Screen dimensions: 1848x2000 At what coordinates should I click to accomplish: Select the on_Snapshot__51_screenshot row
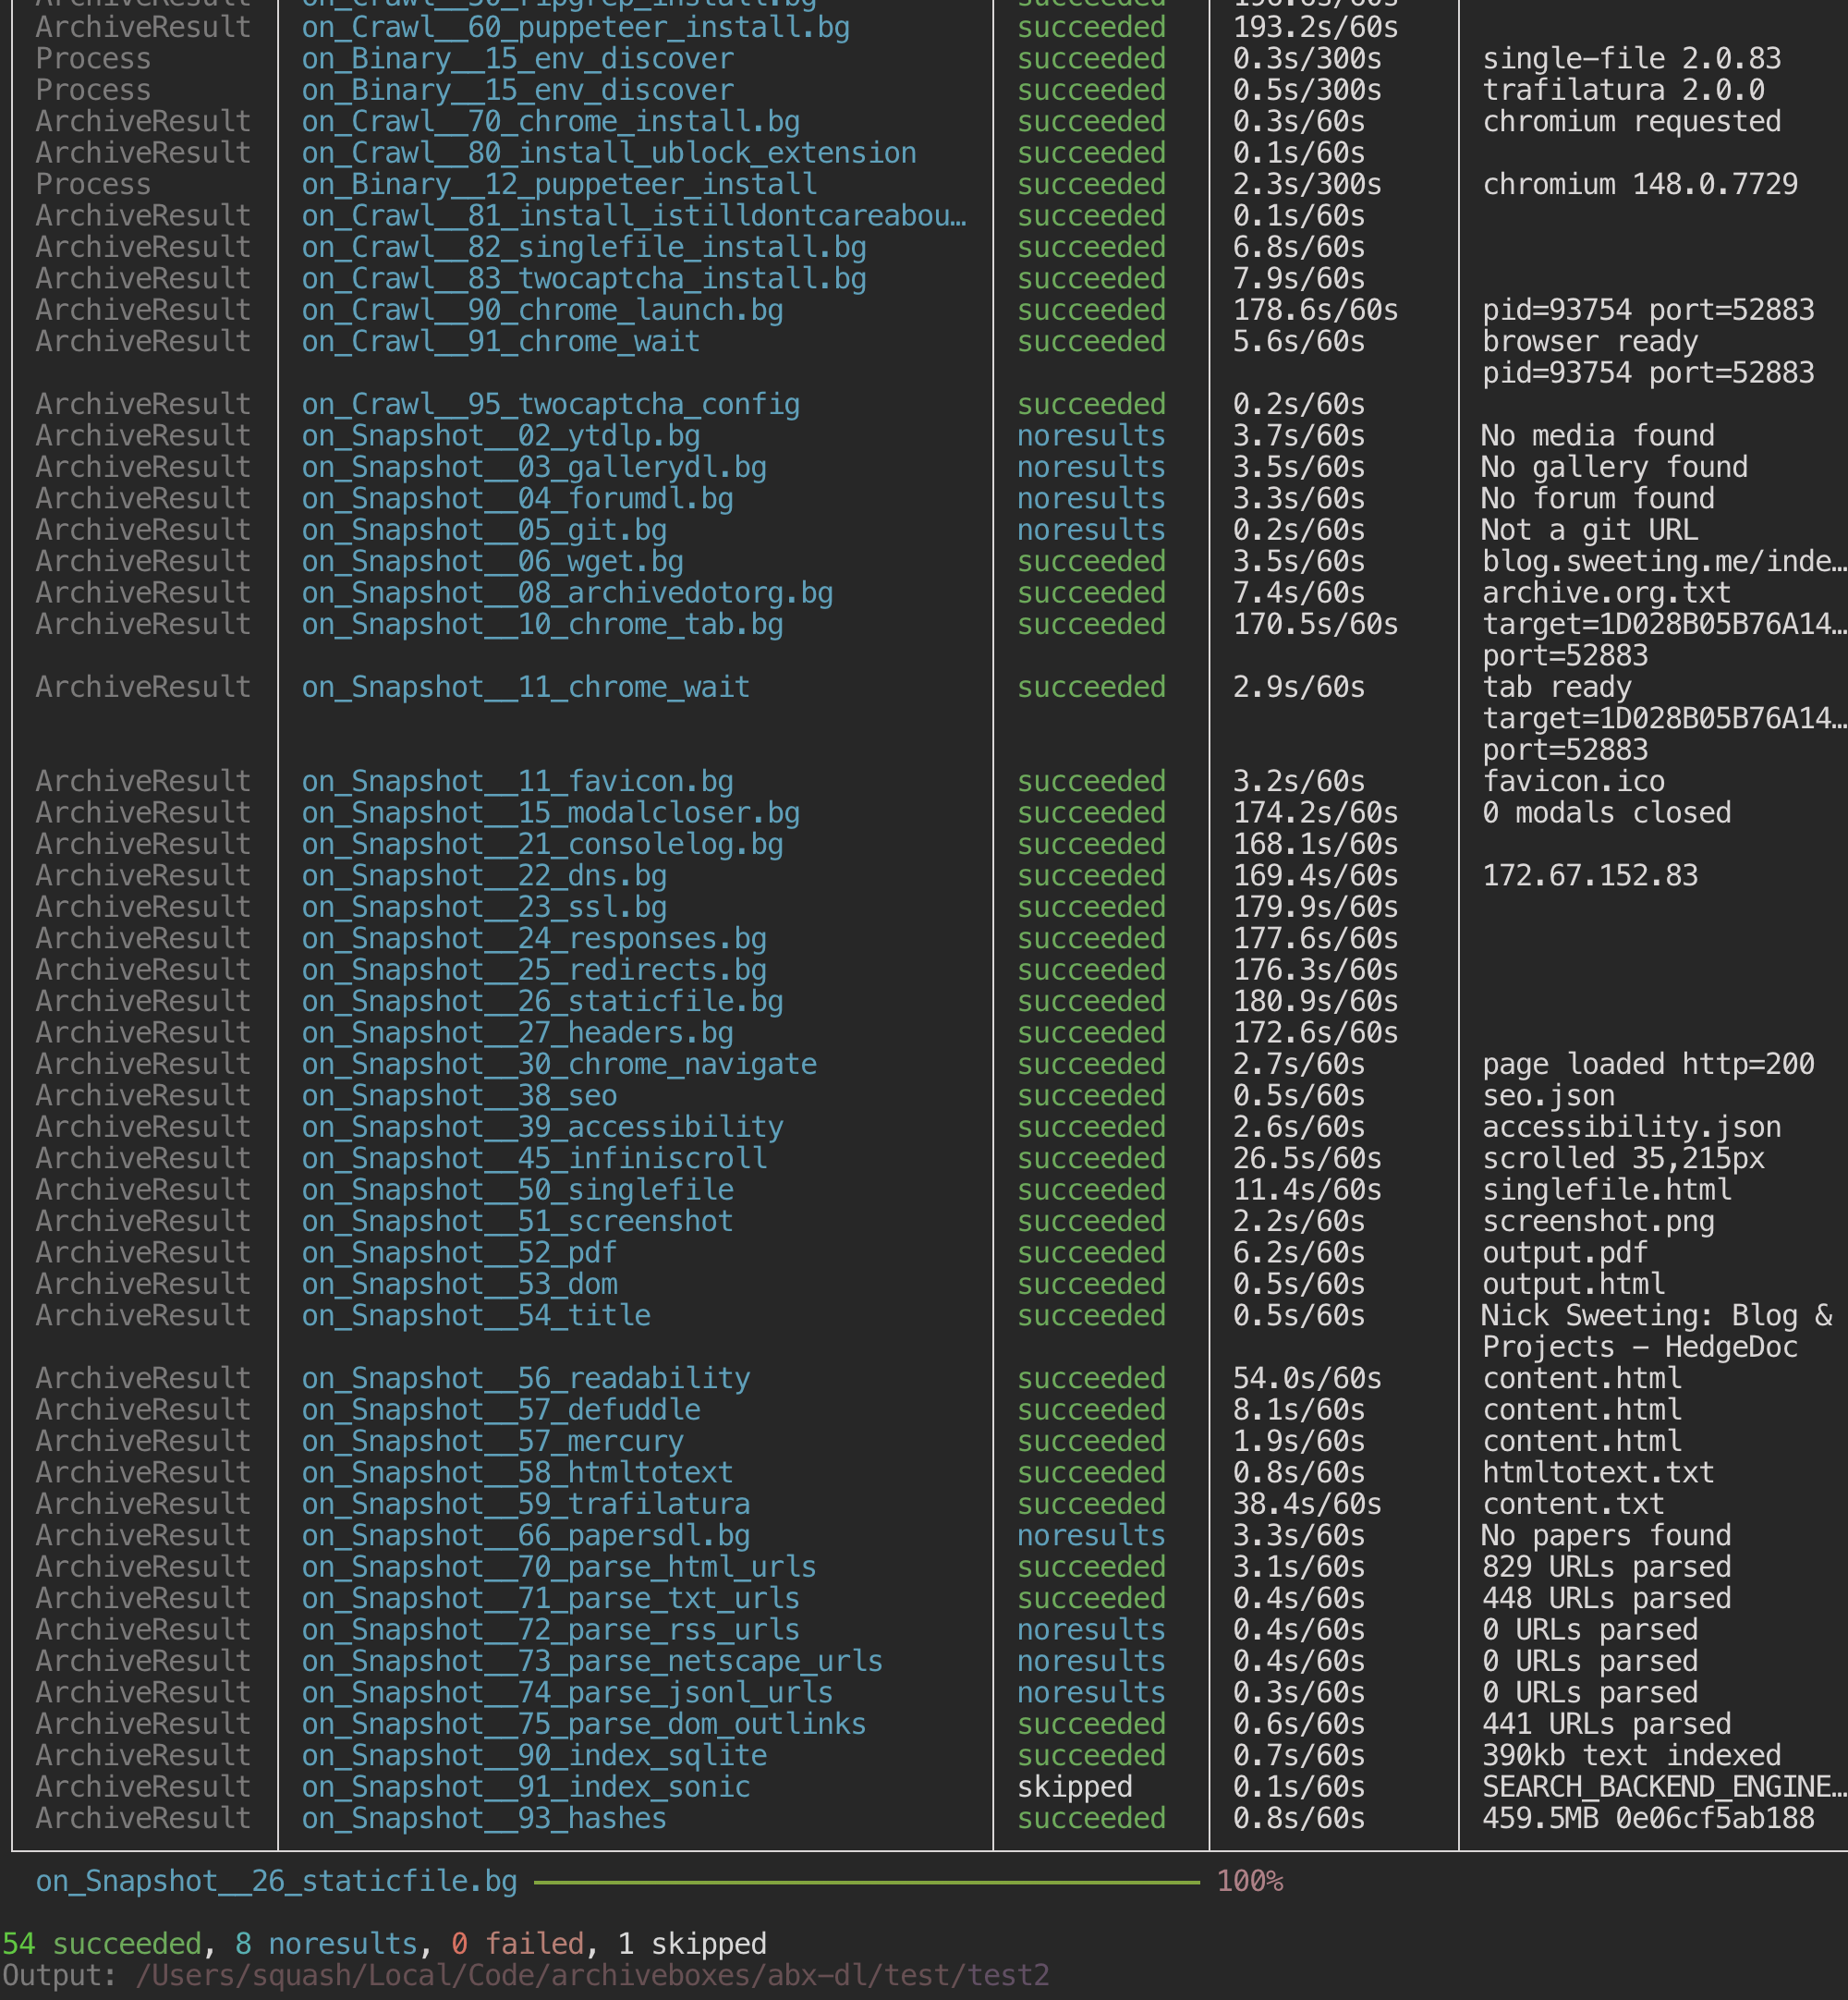click(x=517, y=1220)
